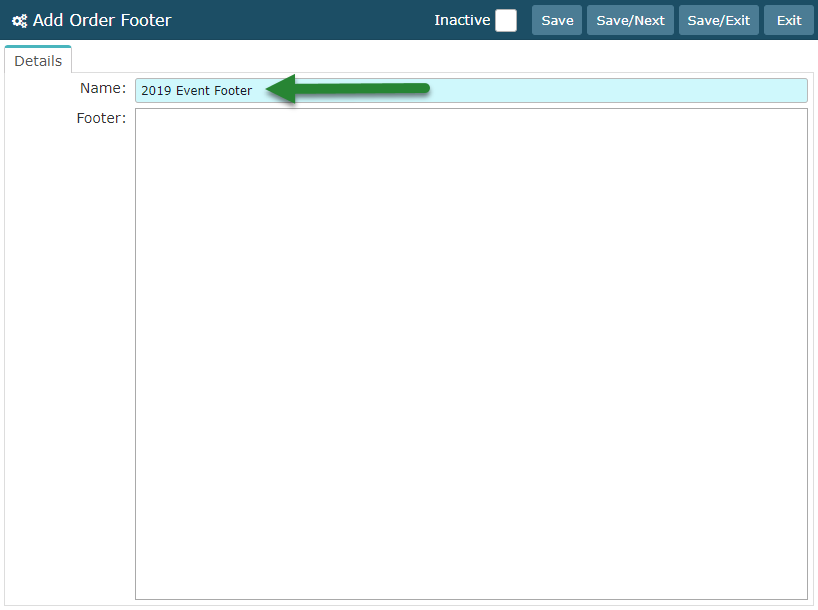Open the Details tab
Image resolution: width=818 pixels, height=610 pixels.
tap(38, 61)
